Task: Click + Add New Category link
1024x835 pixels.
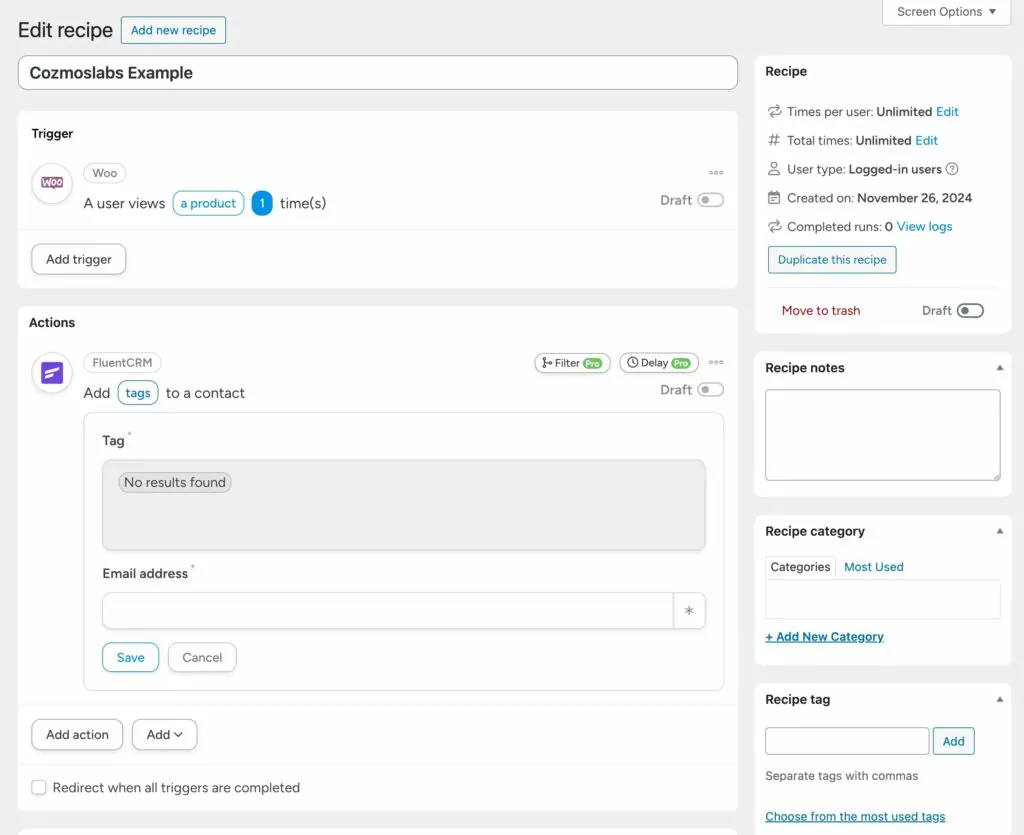Action: point(824,637)
